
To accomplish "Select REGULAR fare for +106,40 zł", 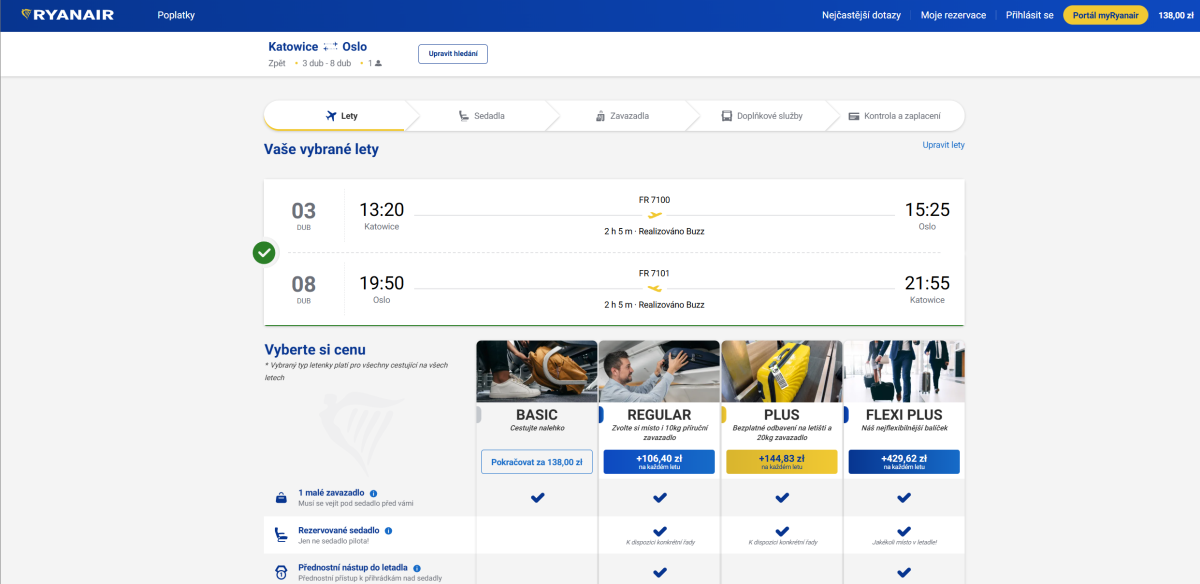I will pyautogui.click(x=659, y=461).
